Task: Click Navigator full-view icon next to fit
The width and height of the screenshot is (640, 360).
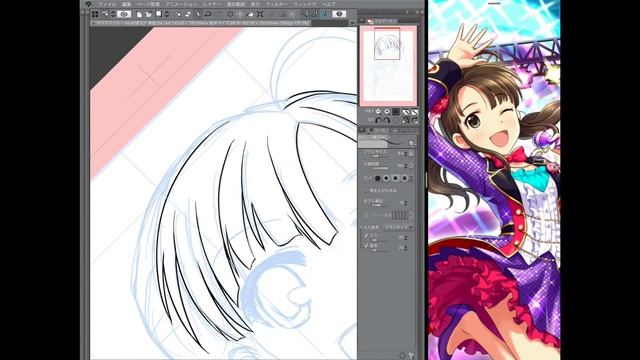Action: (414, 111)
